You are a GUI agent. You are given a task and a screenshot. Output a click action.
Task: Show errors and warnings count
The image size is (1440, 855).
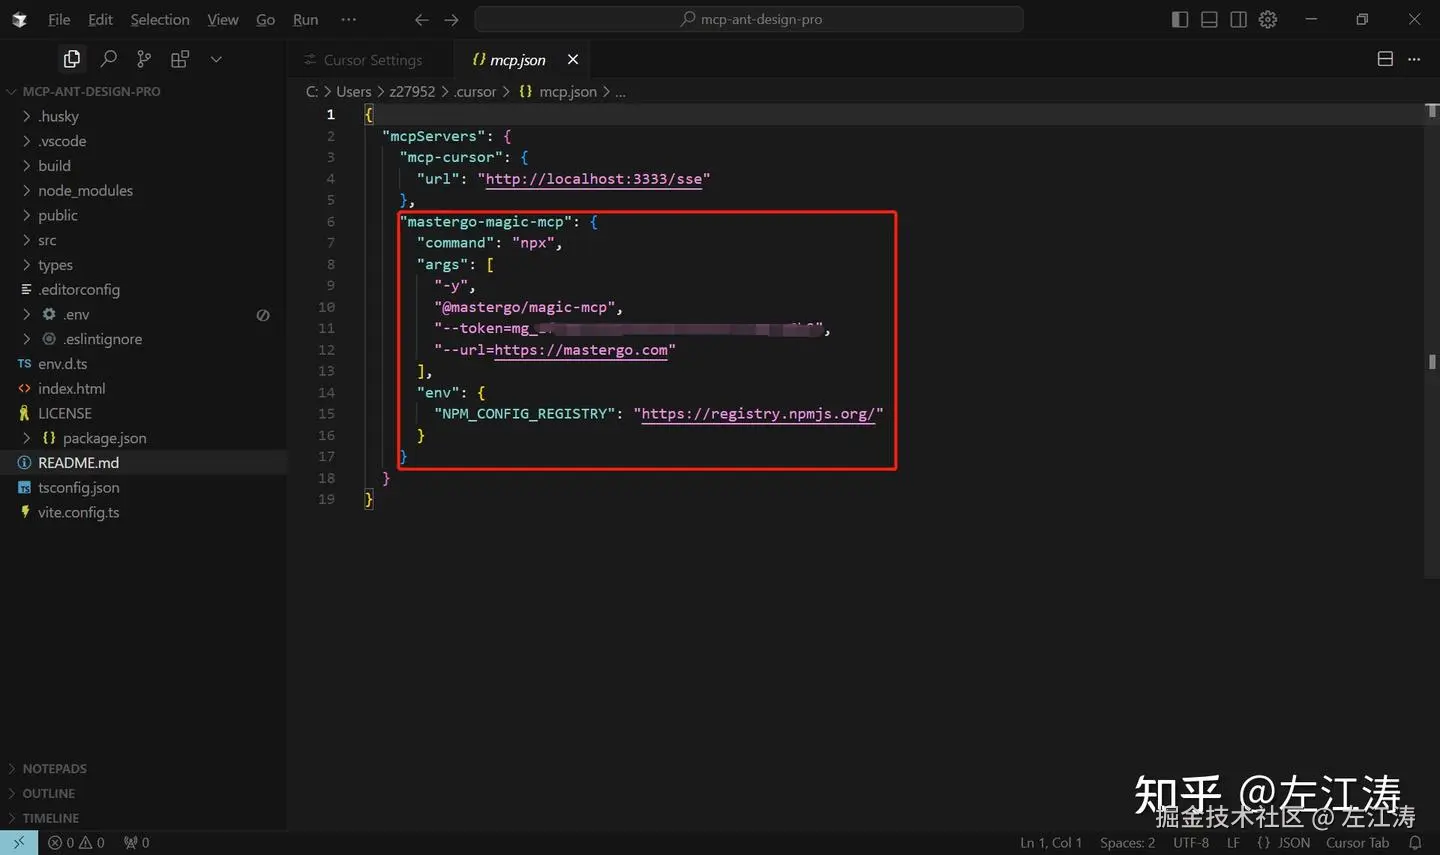pyautogui.click(x=76, y=843)
